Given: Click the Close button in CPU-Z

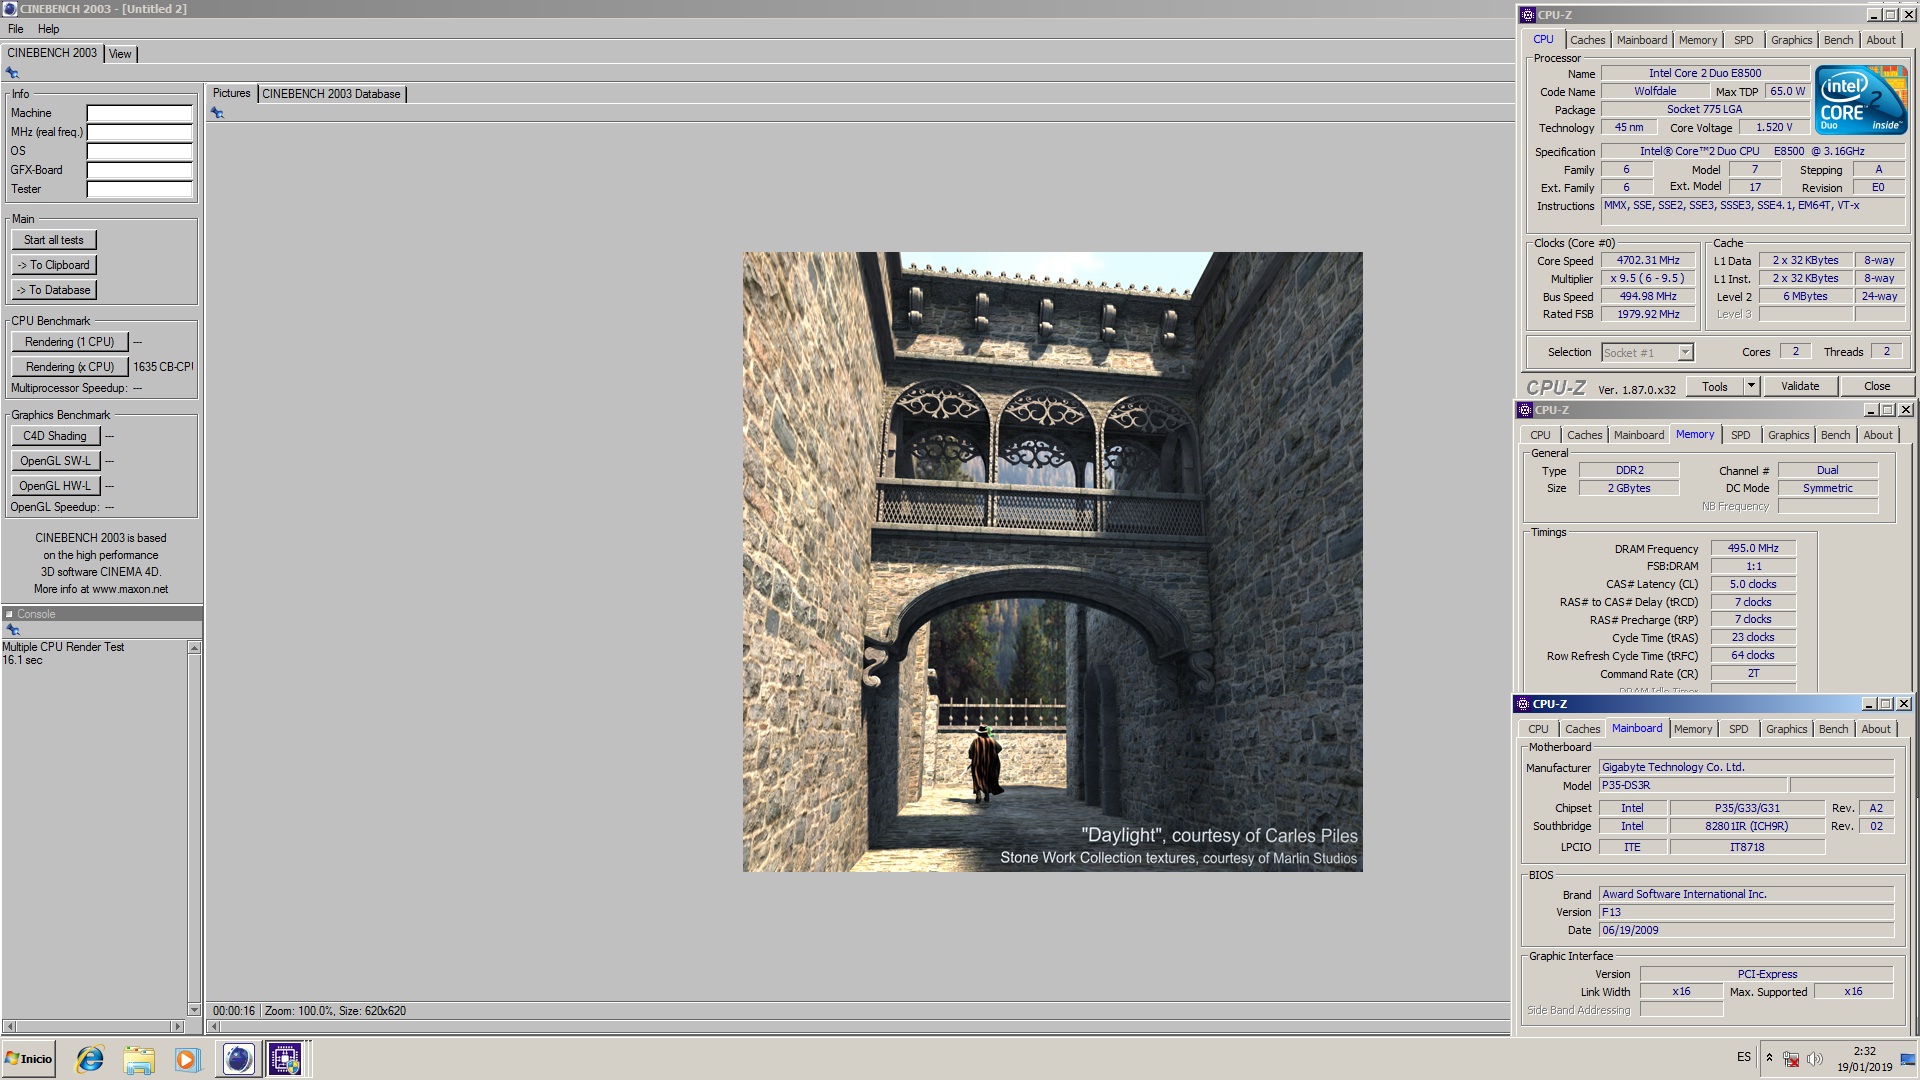Looking at the screenshot, I should pyautogui.click(x=1877, y=386).
